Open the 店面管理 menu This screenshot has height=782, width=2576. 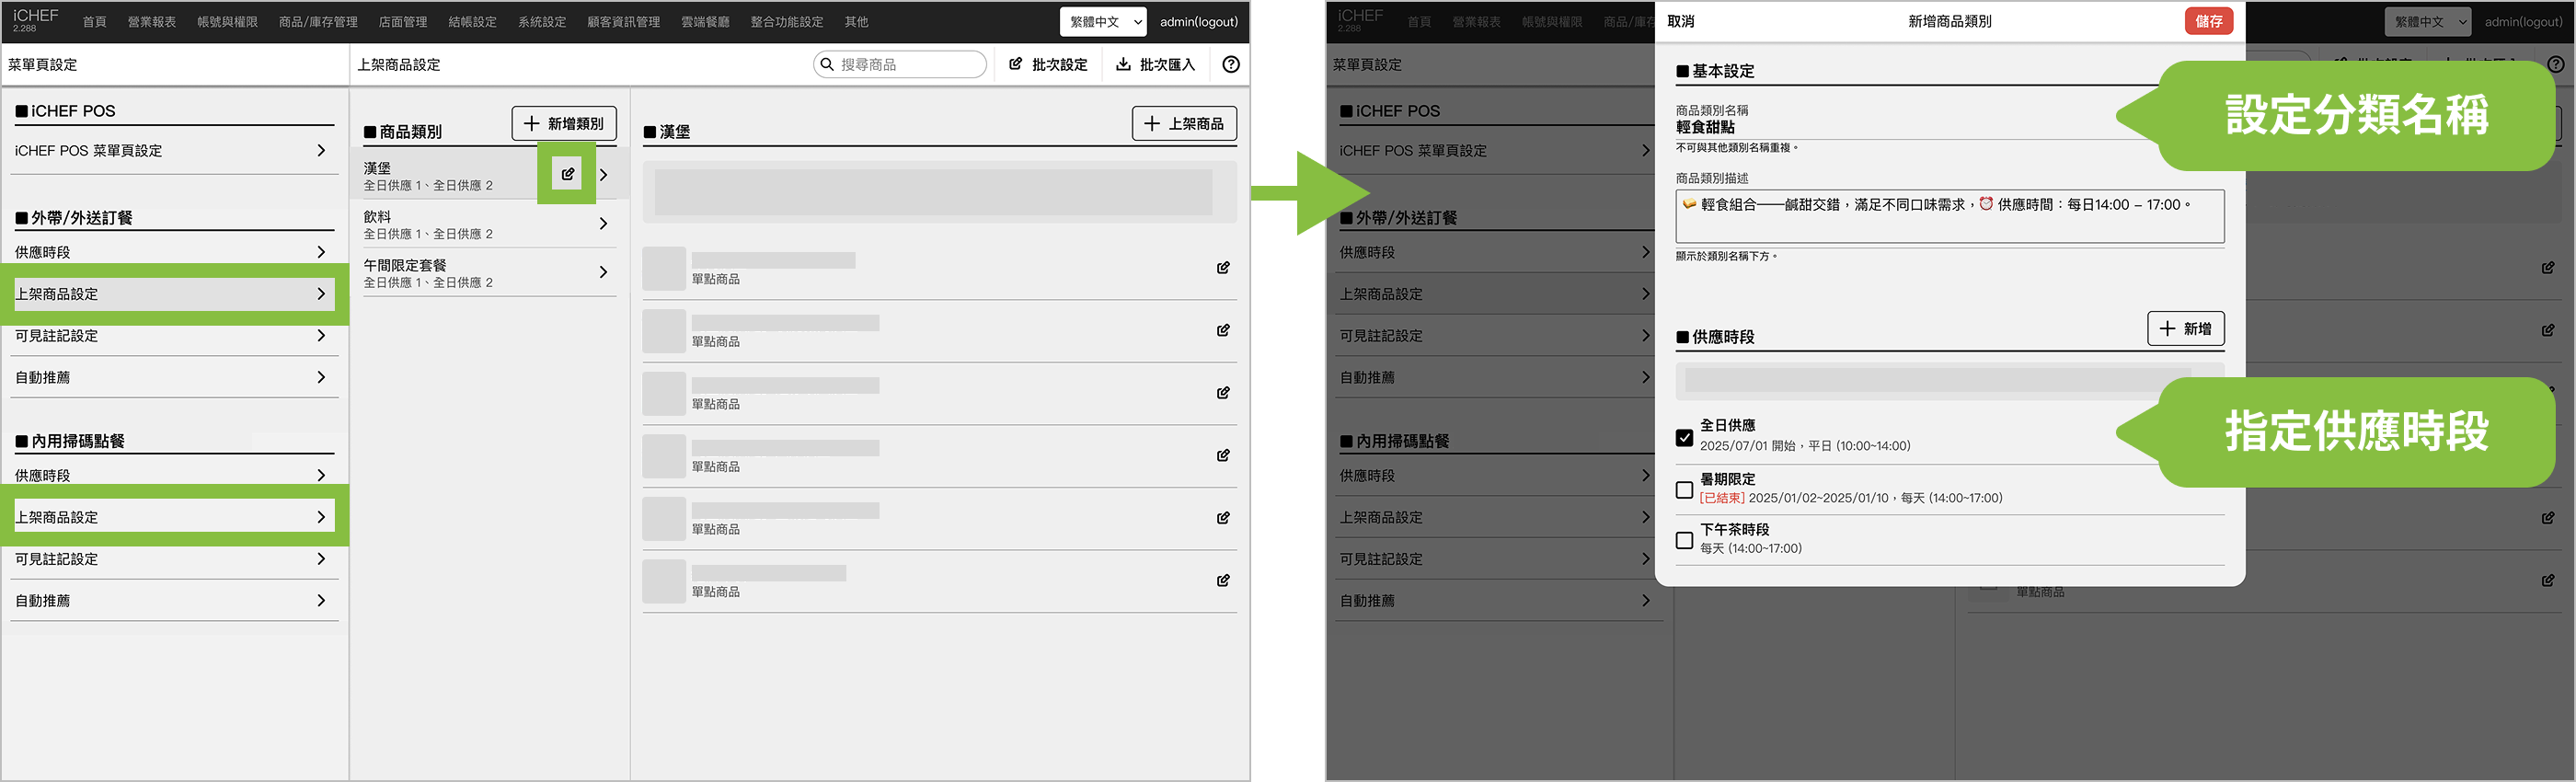[x=402, y=22]
